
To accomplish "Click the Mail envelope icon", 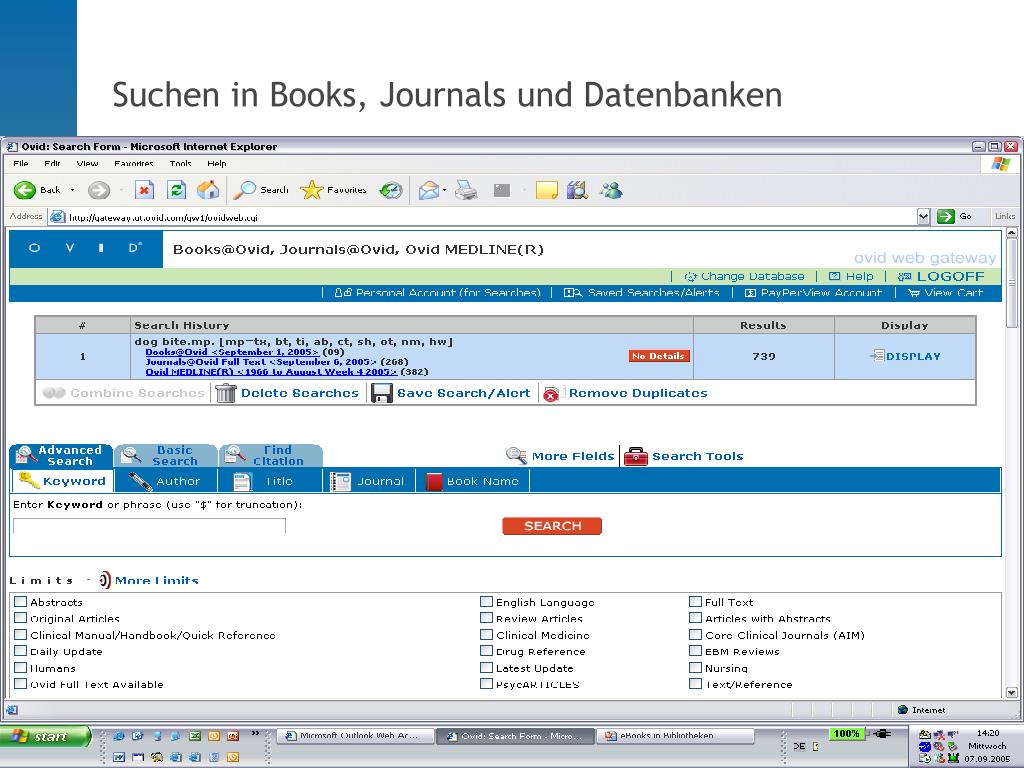I will [428, 190].
